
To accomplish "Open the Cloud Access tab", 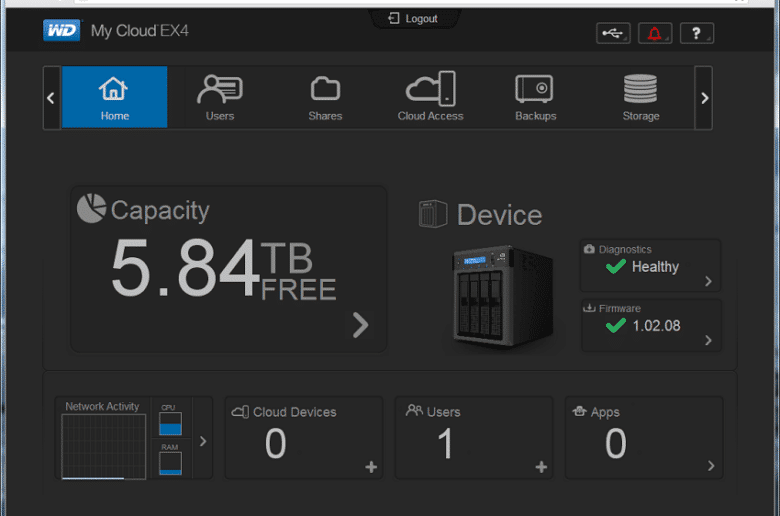I will tap(430, 97).
